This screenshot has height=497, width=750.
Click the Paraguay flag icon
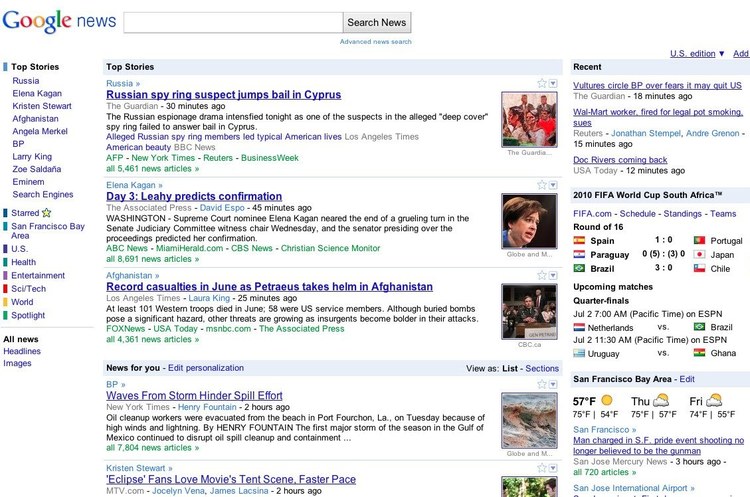click(579, 254)
